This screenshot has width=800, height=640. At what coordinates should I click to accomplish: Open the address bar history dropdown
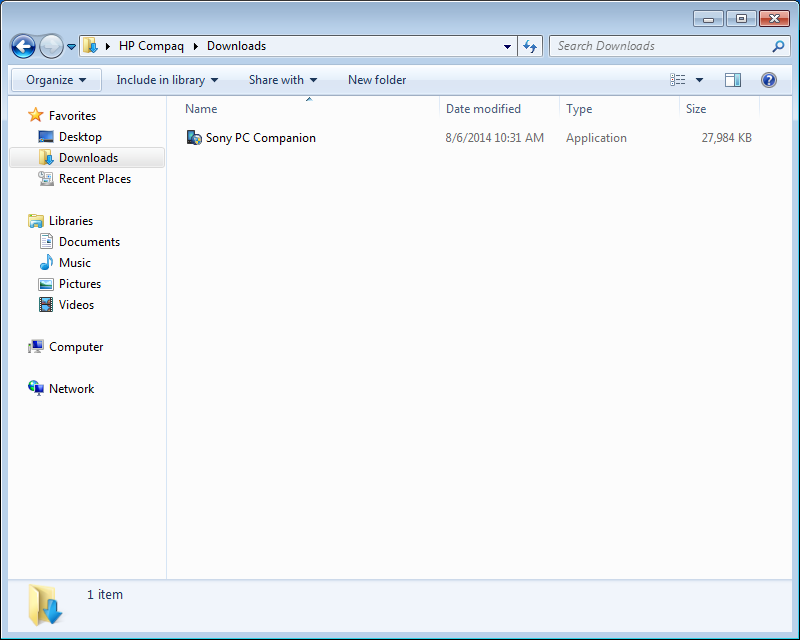(x=507, y=46)
